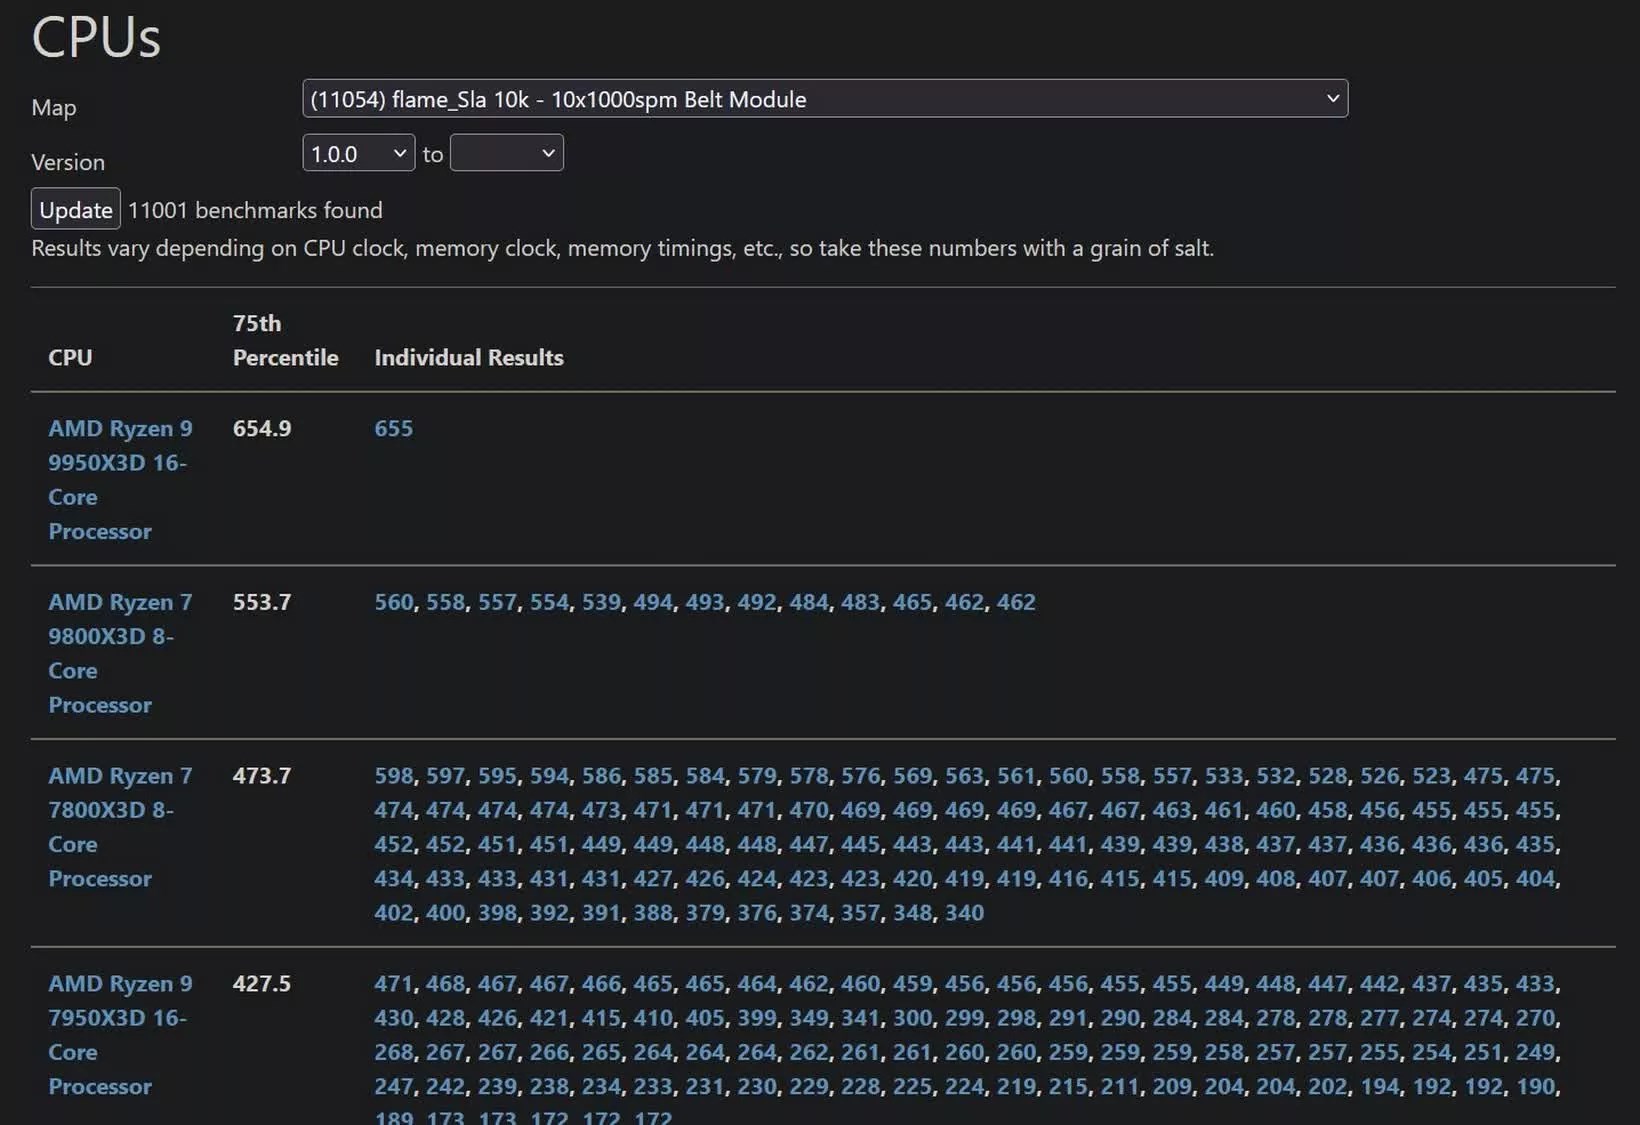Click the Version field label

click(68, 162)
